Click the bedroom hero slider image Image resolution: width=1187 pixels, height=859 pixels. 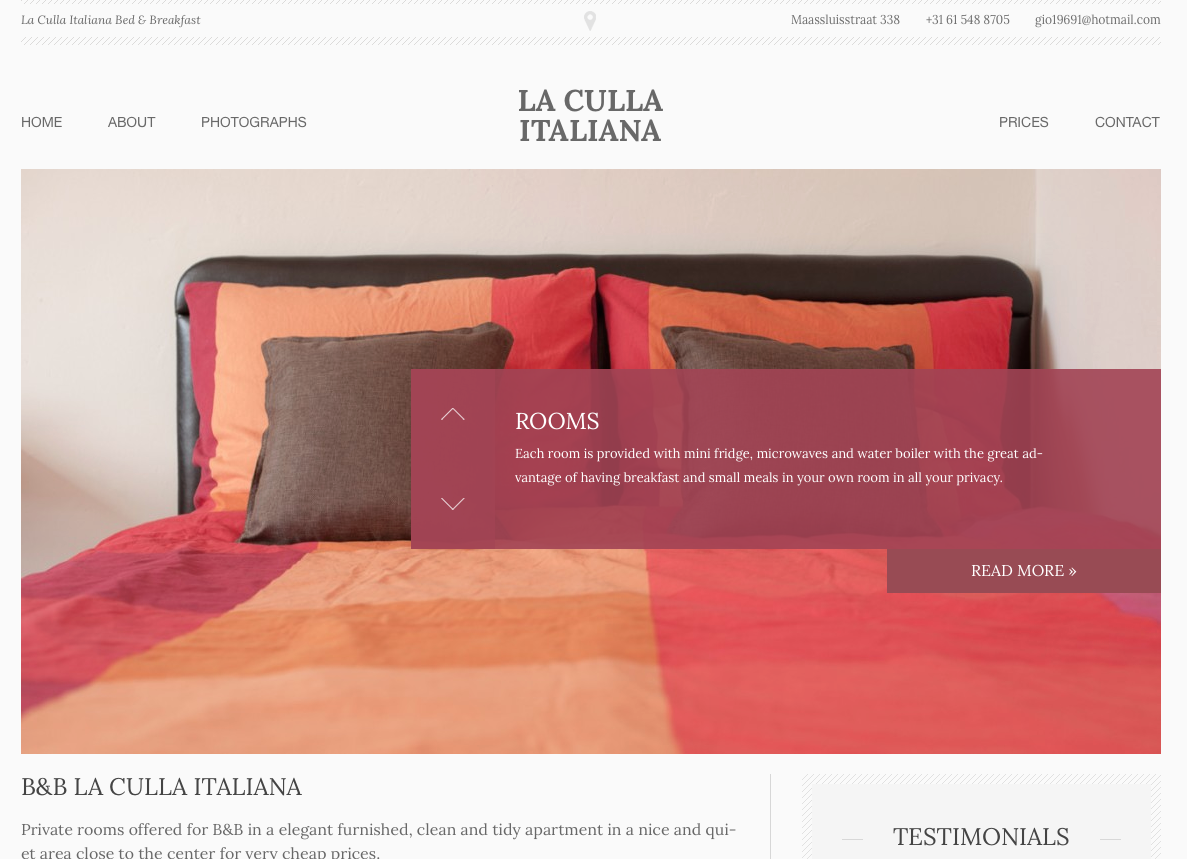216,454
